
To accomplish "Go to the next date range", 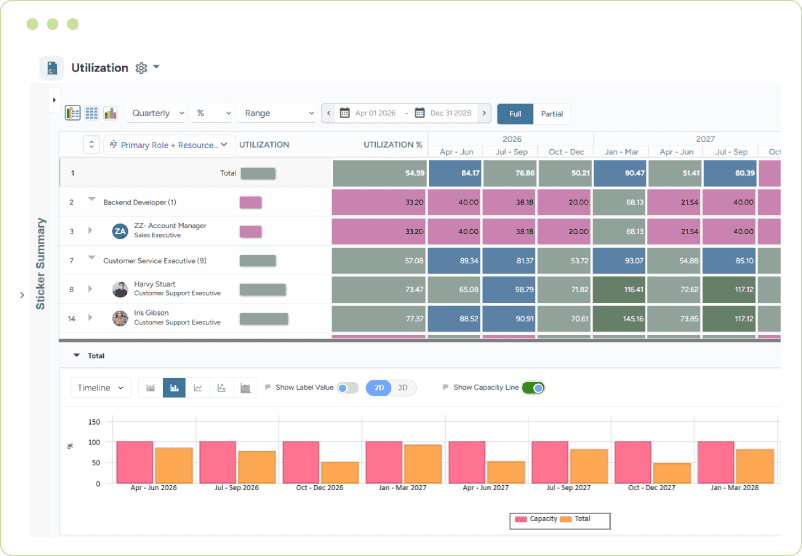I will coord(484,113).
